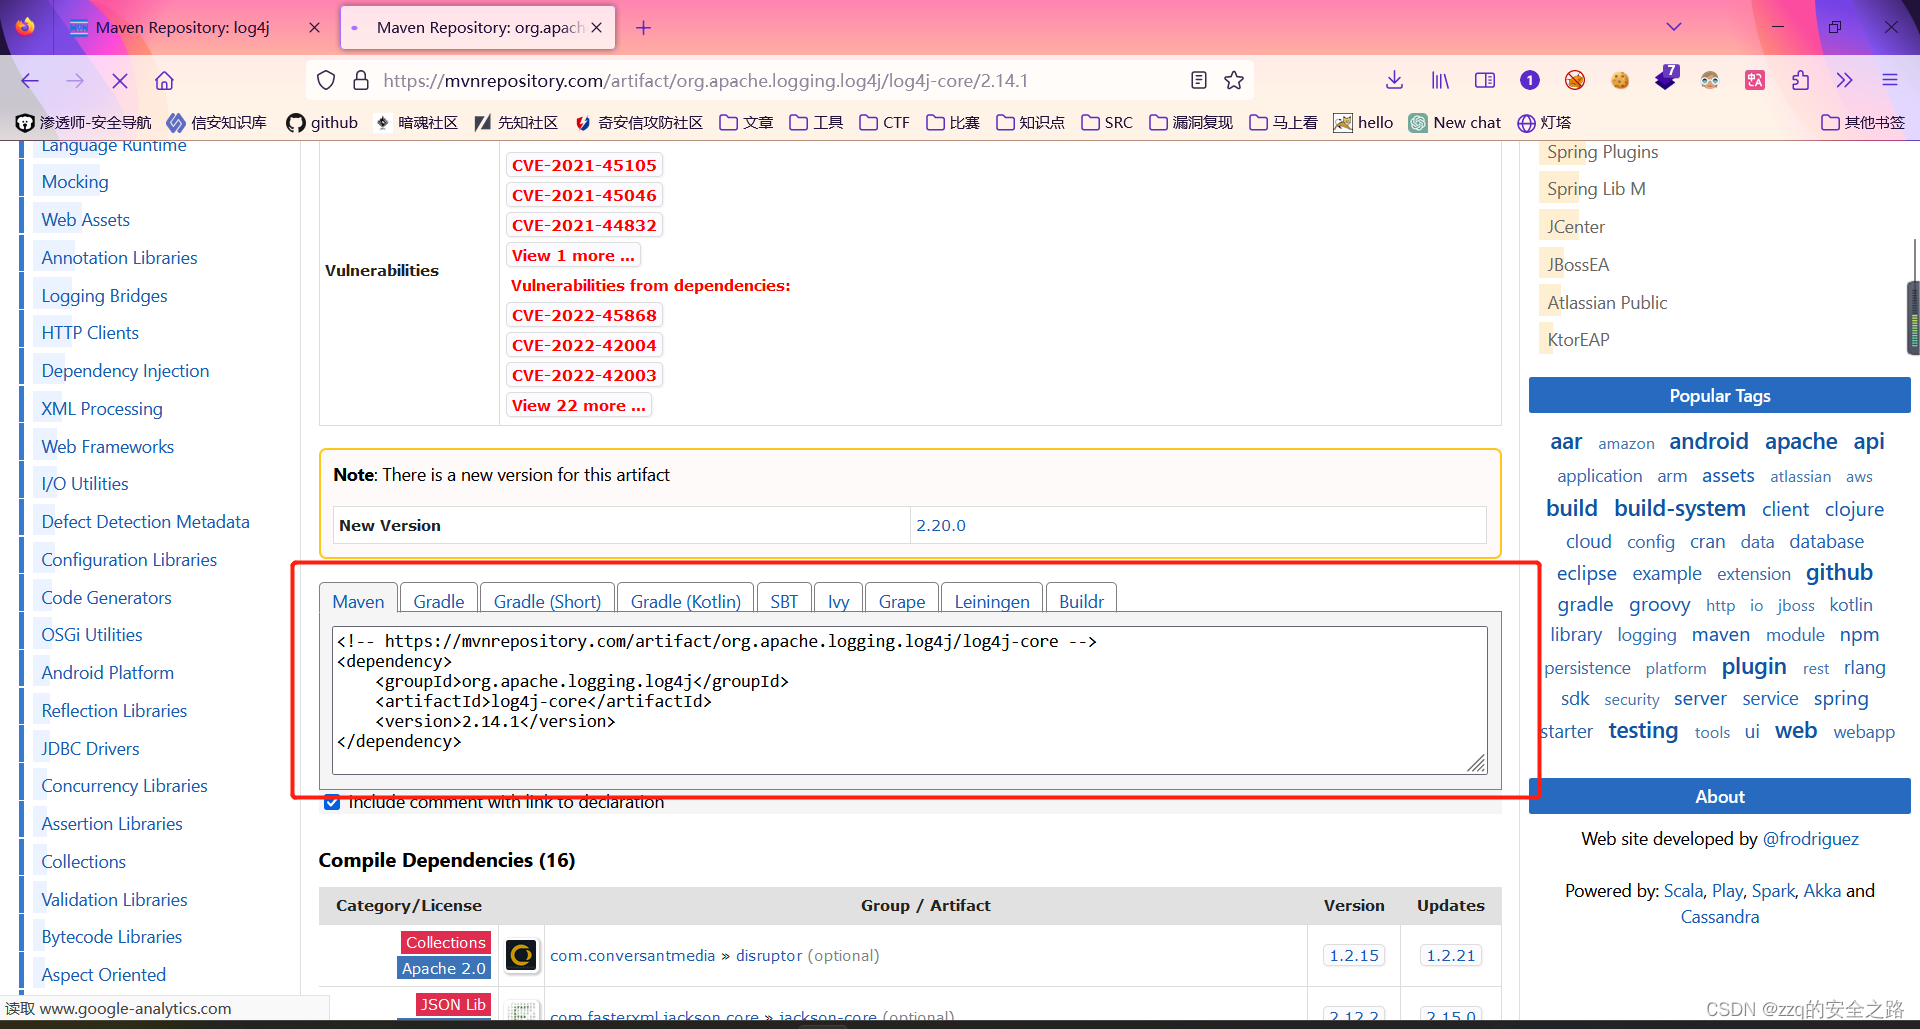Open the translate extension icon
The image size is (1920, 1029).
1755,80
